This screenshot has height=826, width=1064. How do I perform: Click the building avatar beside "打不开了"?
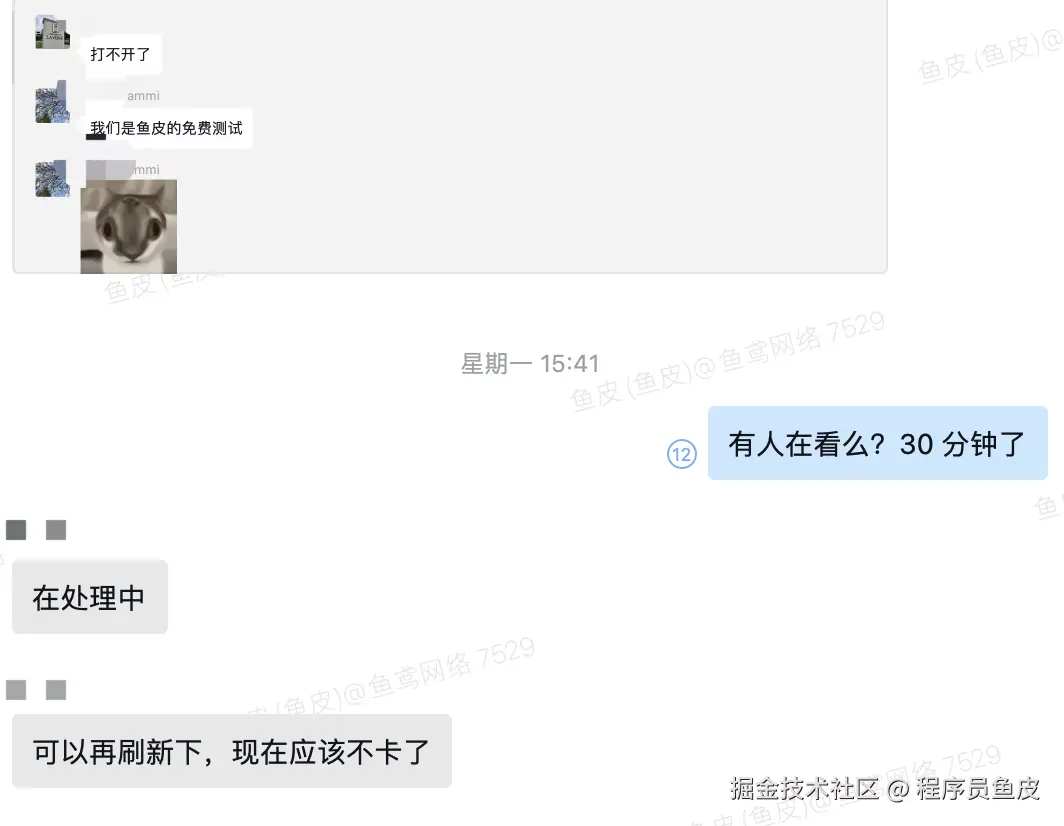(52, 32)
